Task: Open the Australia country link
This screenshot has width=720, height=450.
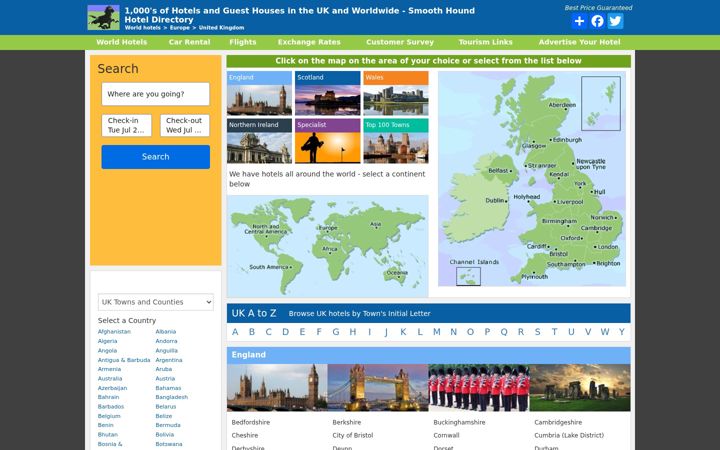Action: (x=110, y=379)
